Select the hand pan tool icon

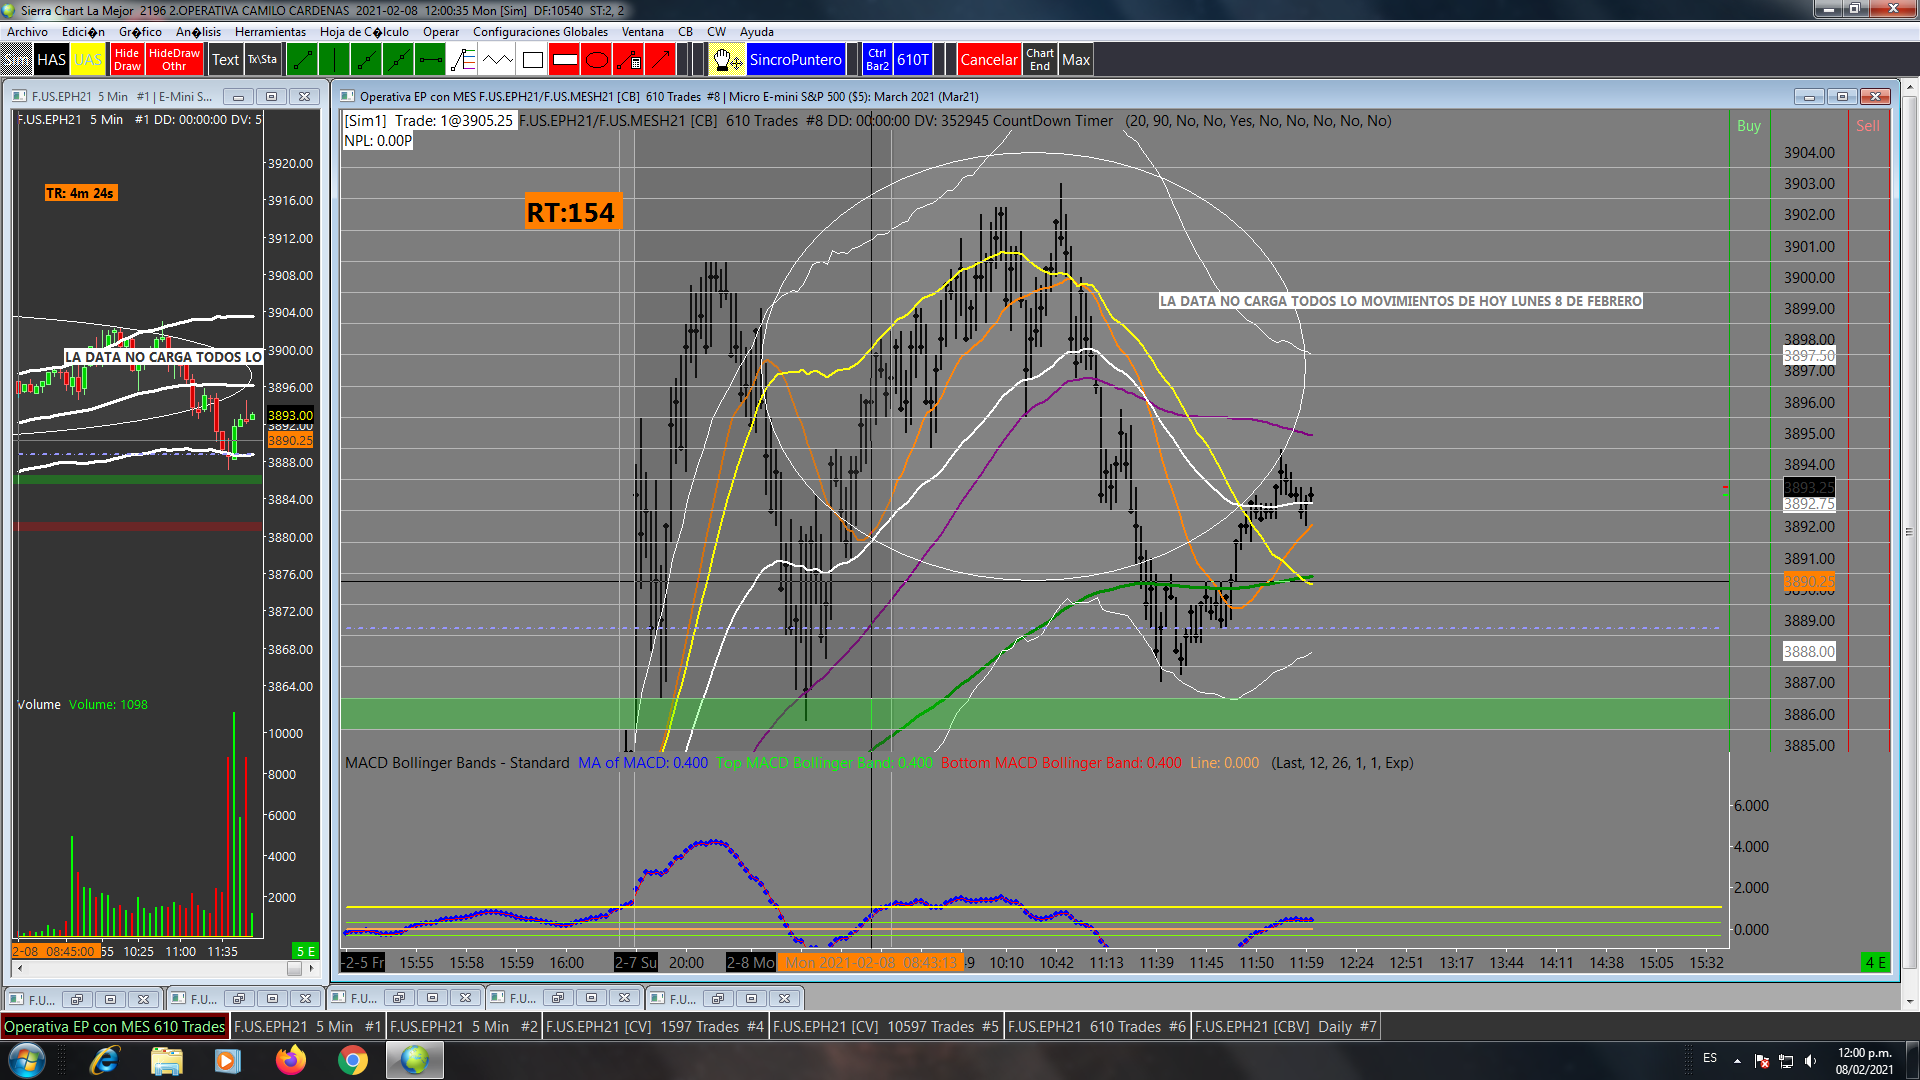point(726,60)
